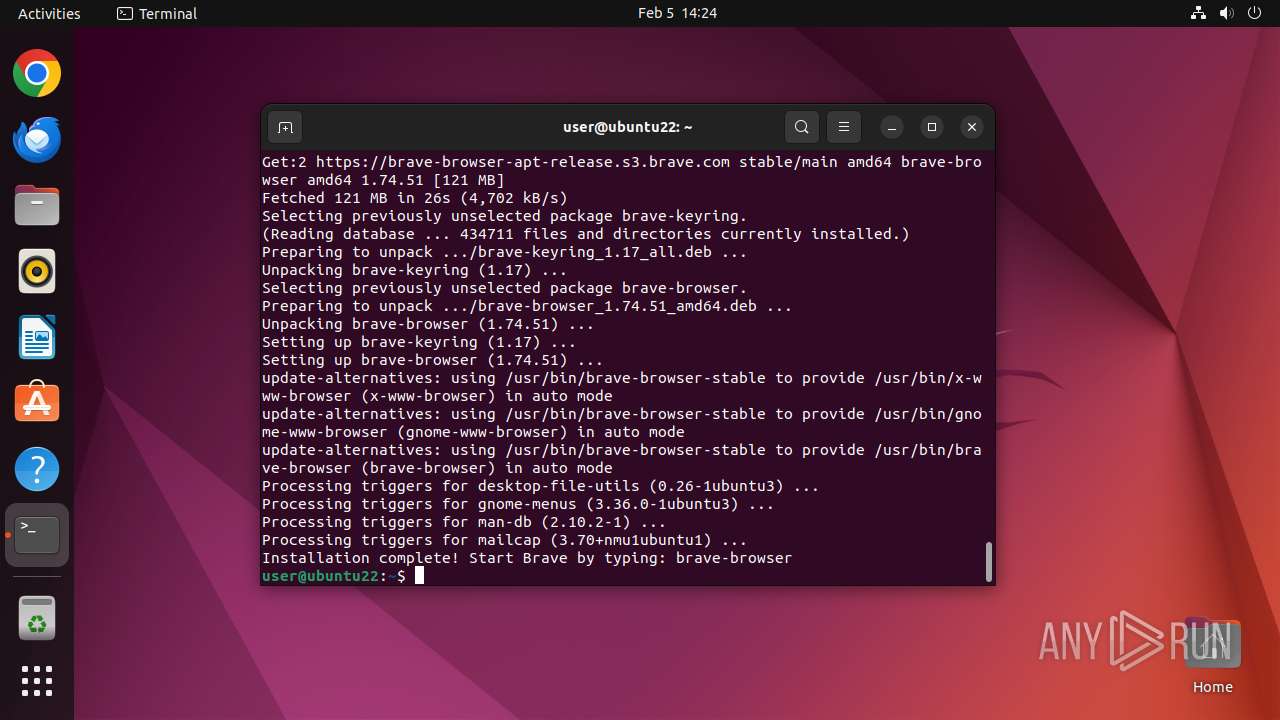Click the 'Installation complete!' line
1280x720 pixels.
[527, 558]
